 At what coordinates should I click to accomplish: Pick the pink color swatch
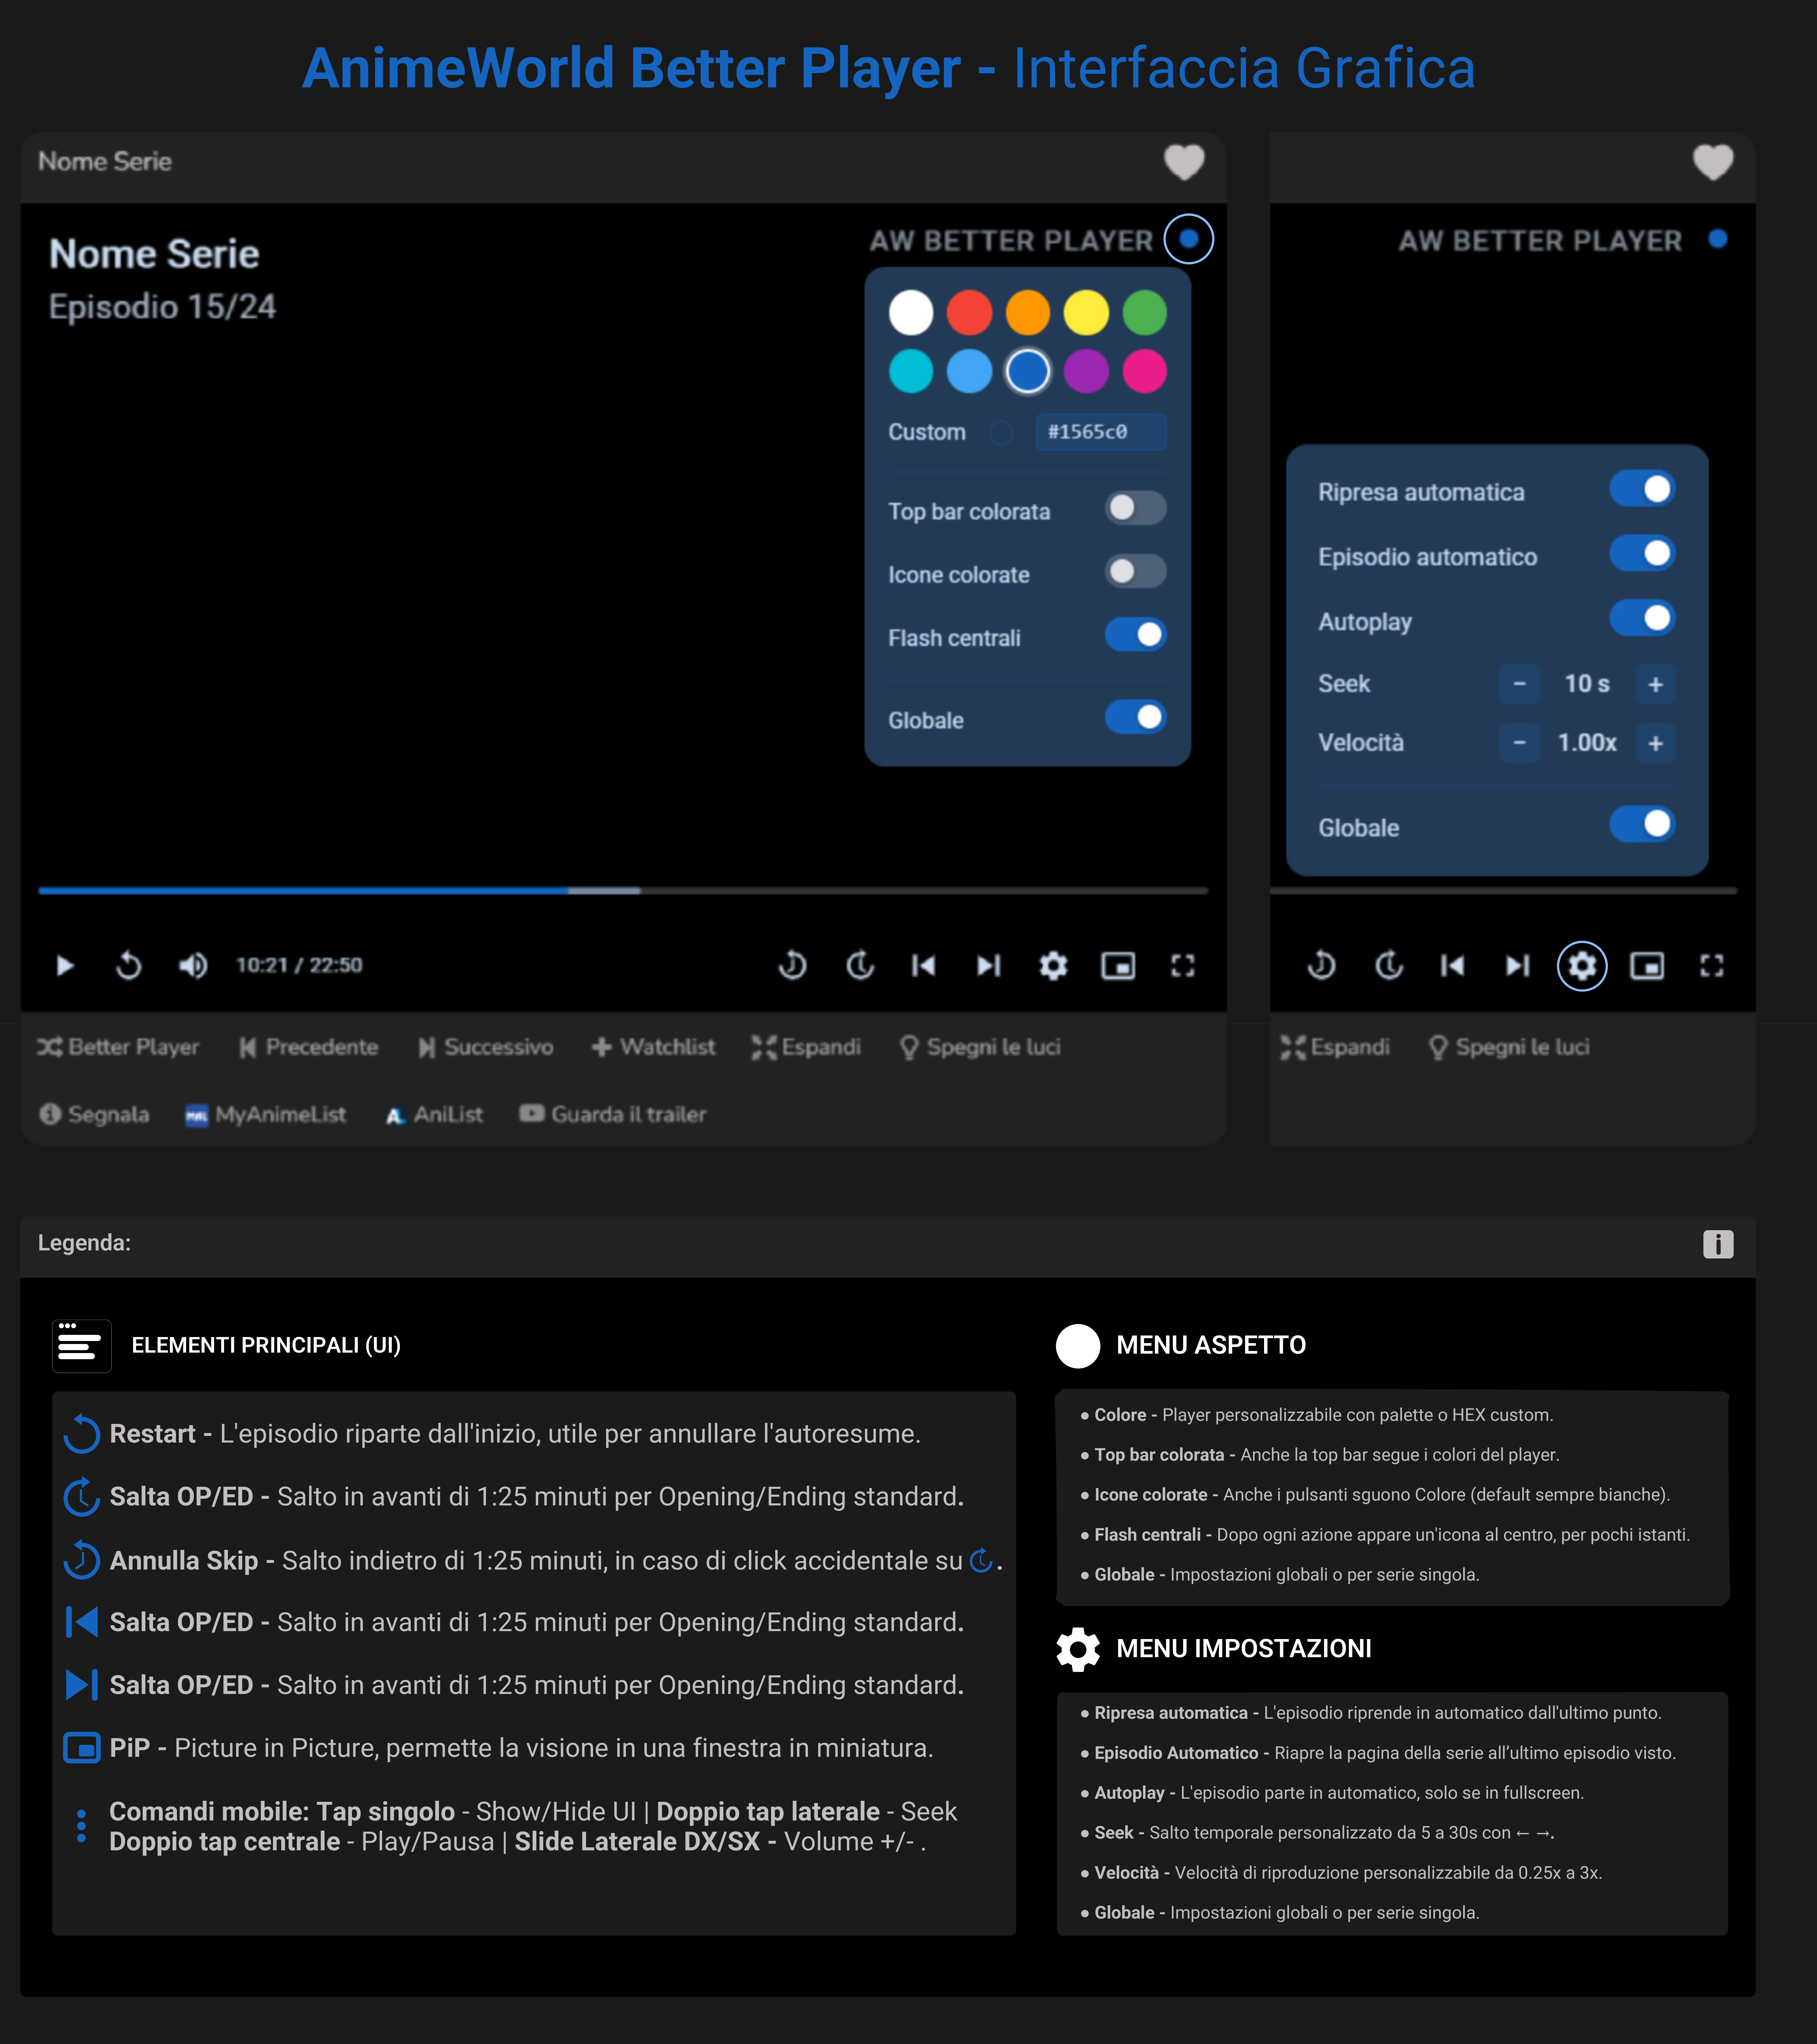(1145, 371)
